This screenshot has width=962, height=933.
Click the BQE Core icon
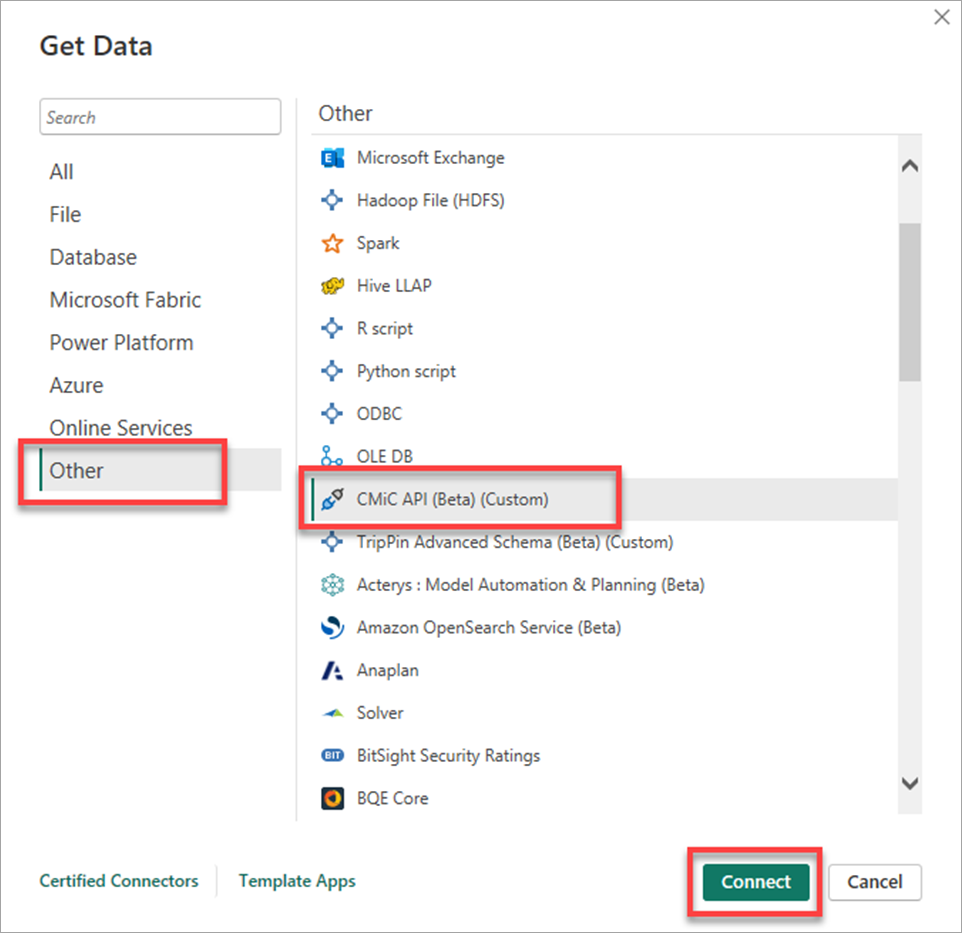coord(332,799)
